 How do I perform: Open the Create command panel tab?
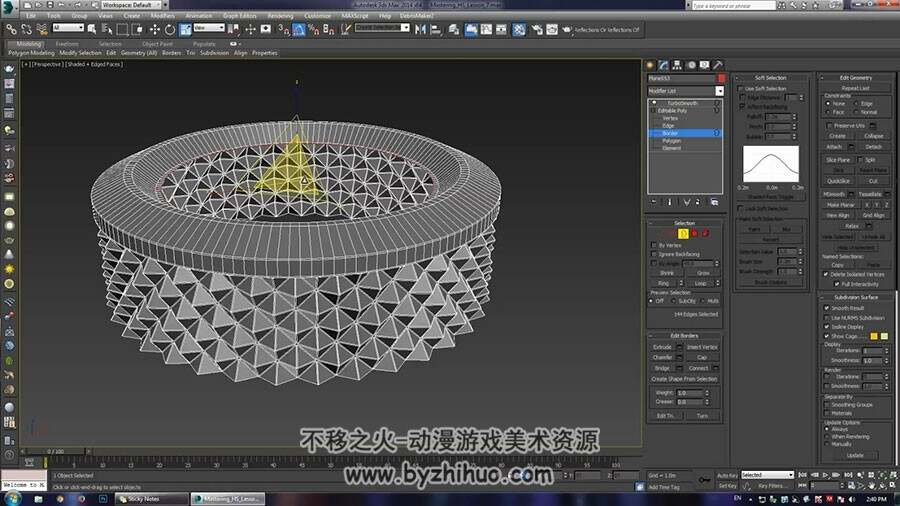pos(650,65)
